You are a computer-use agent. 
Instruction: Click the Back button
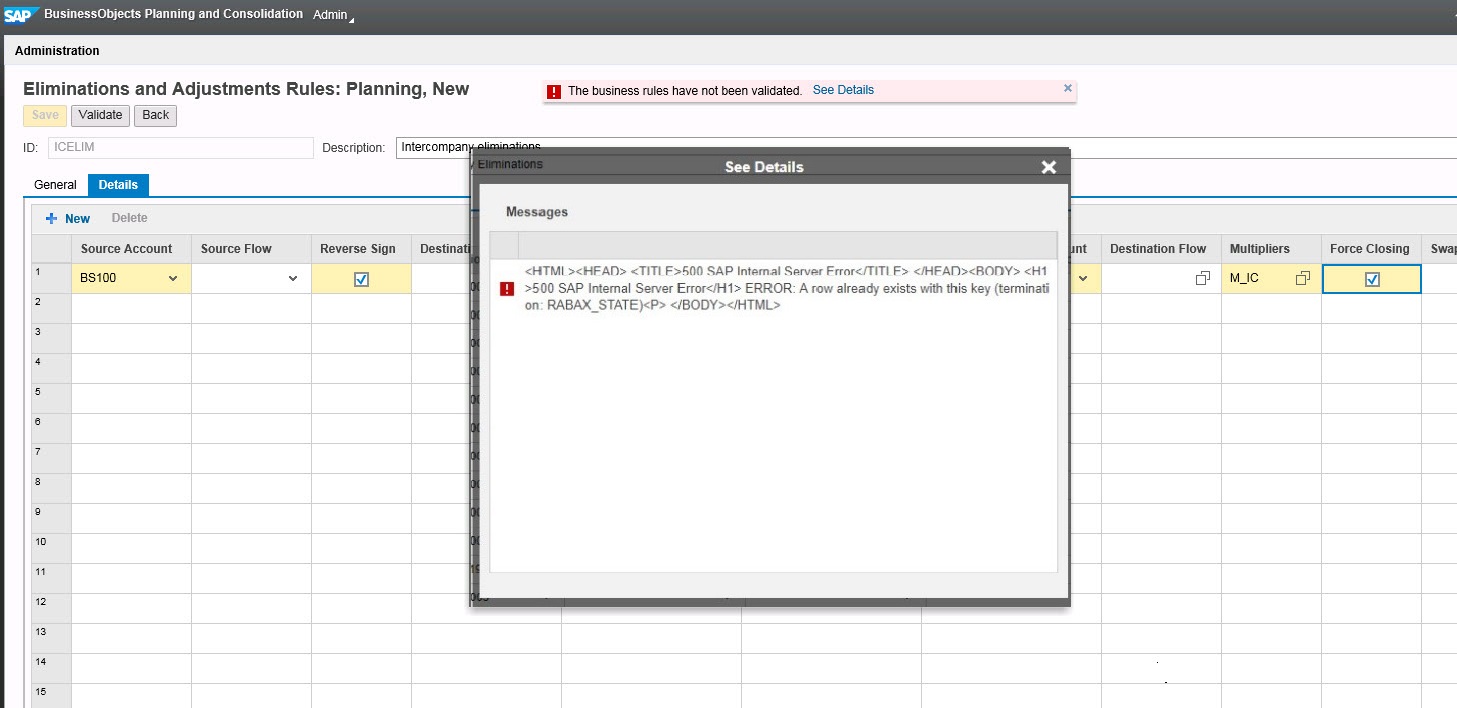[156, 115]
